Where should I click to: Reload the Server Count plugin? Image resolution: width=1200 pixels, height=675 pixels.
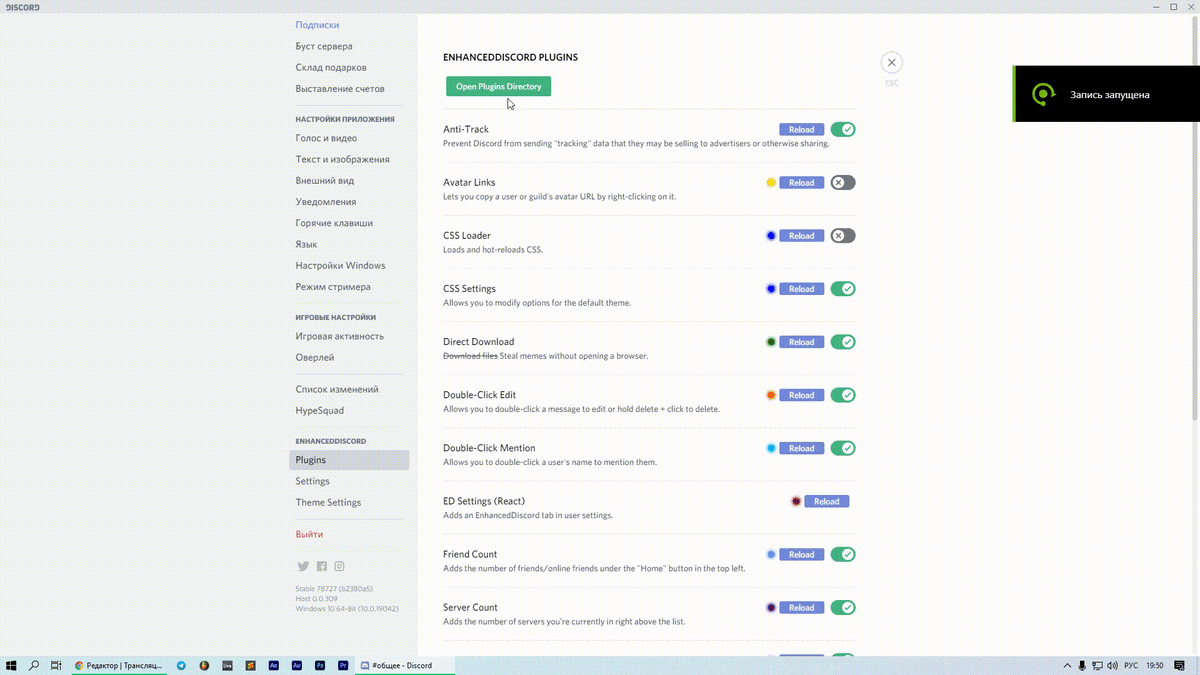click(x=801, y=607)
